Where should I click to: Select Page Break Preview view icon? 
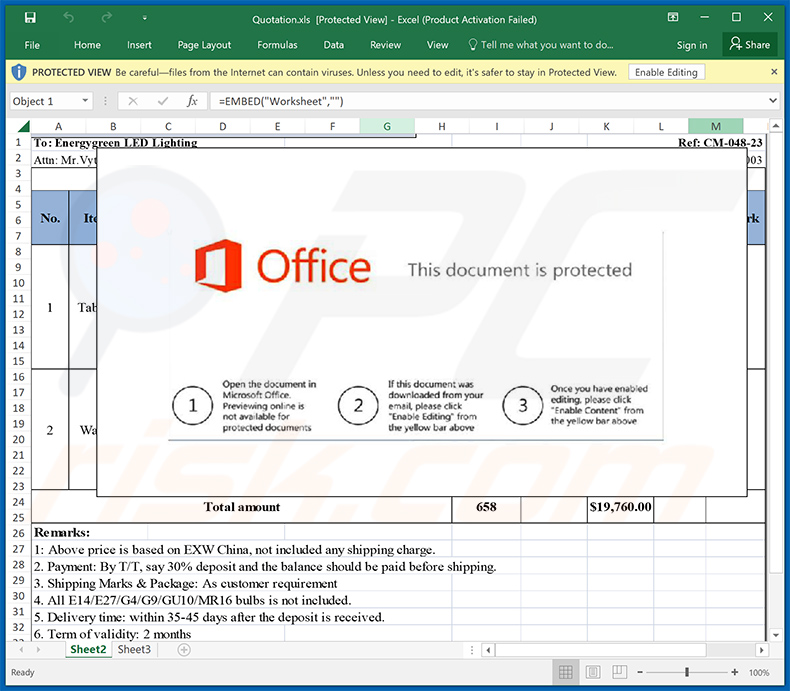(622, 672)
